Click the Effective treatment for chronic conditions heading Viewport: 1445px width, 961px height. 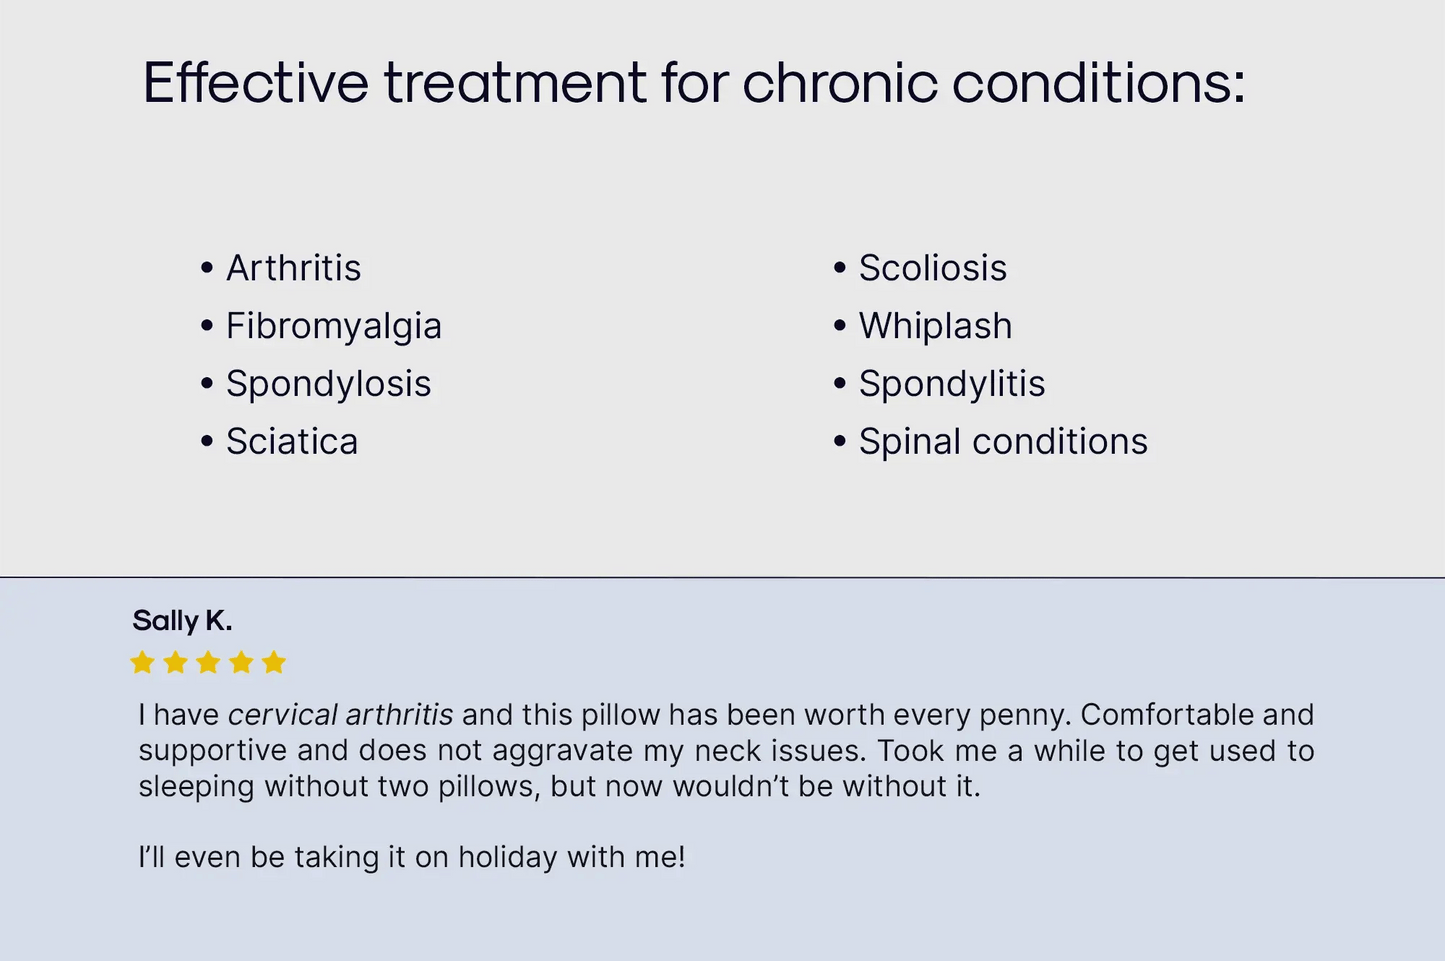694,83
